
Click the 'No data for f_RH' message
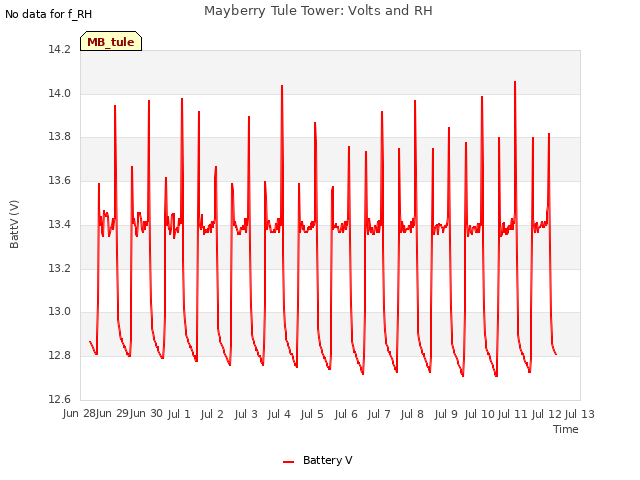click(x=49, y=14)
